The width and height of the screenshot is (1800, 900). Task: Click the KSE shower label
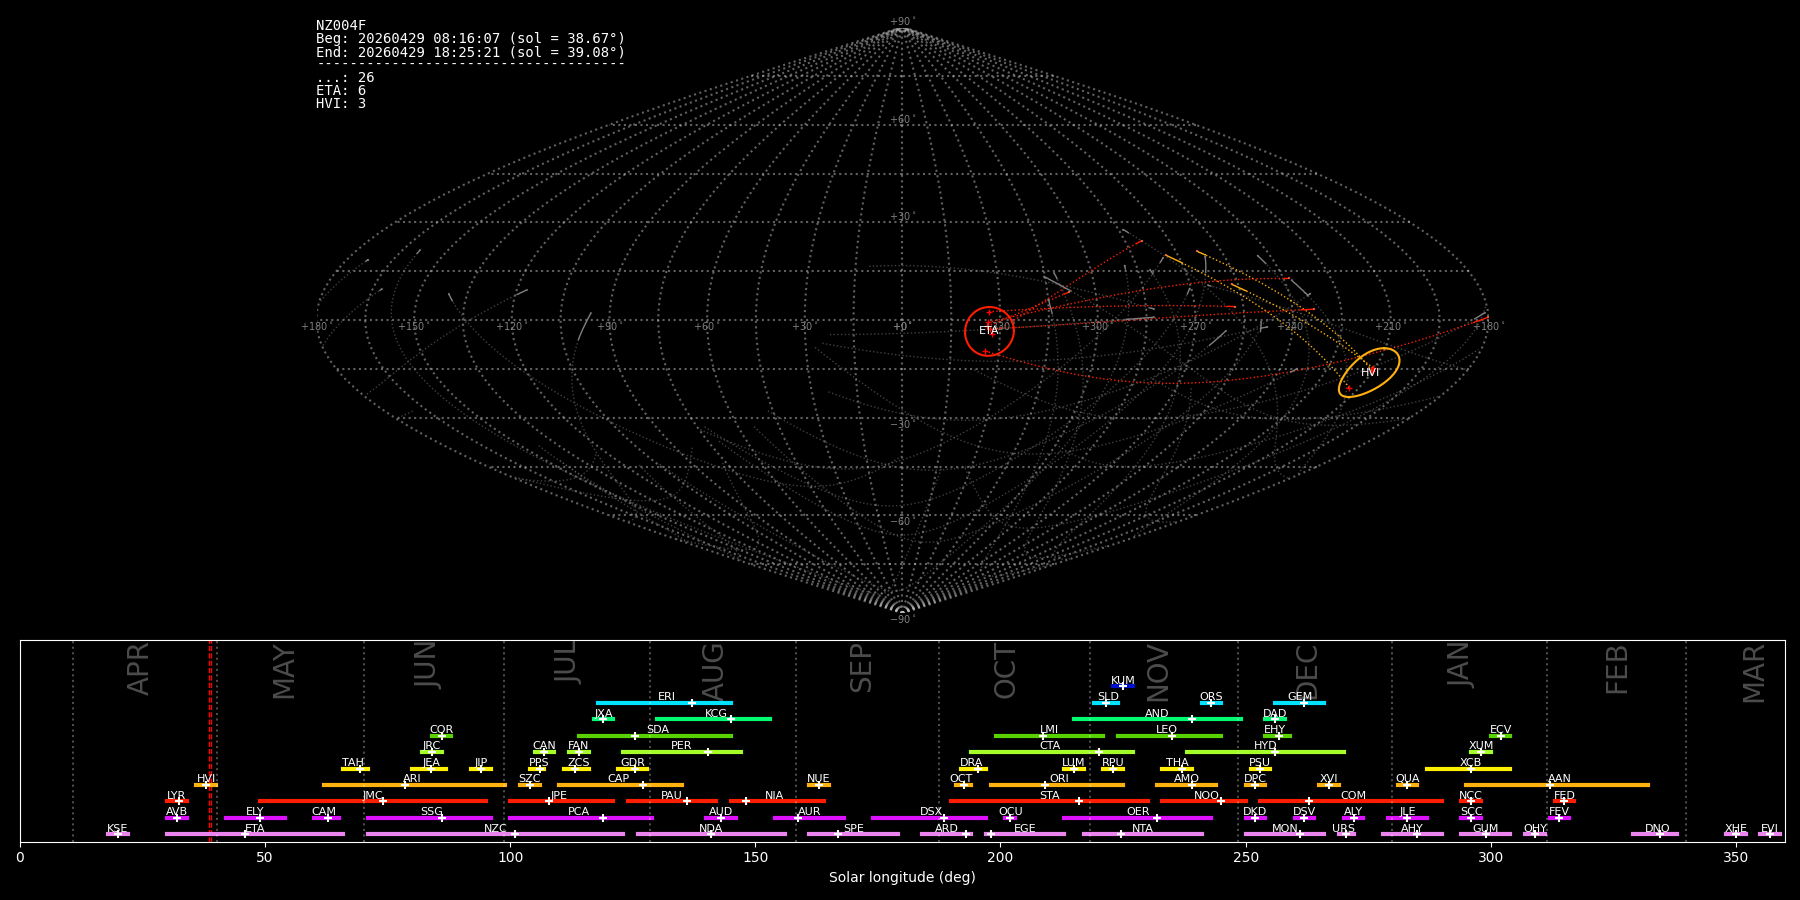[117, 829]
